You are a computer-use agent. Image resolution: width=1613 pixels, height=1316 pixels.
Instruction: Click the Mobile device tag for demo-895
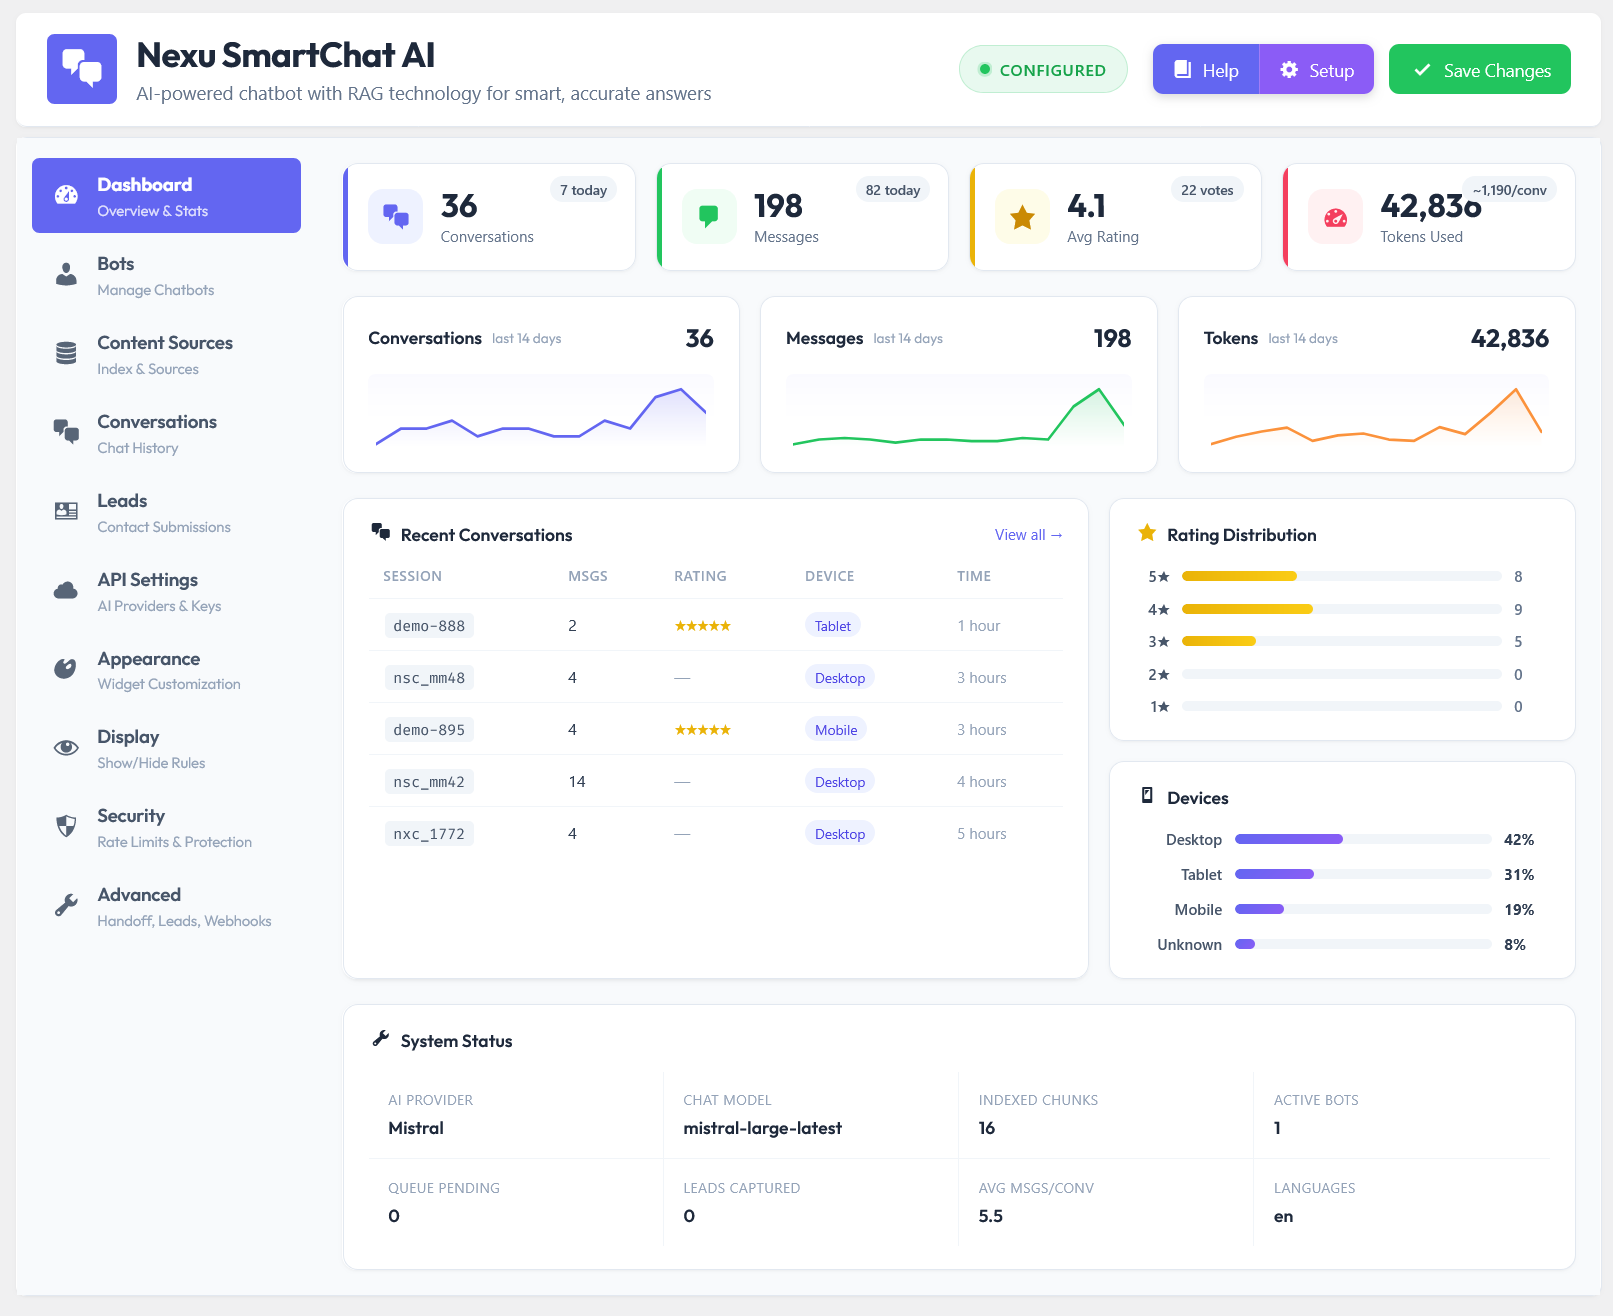point(836,729)
